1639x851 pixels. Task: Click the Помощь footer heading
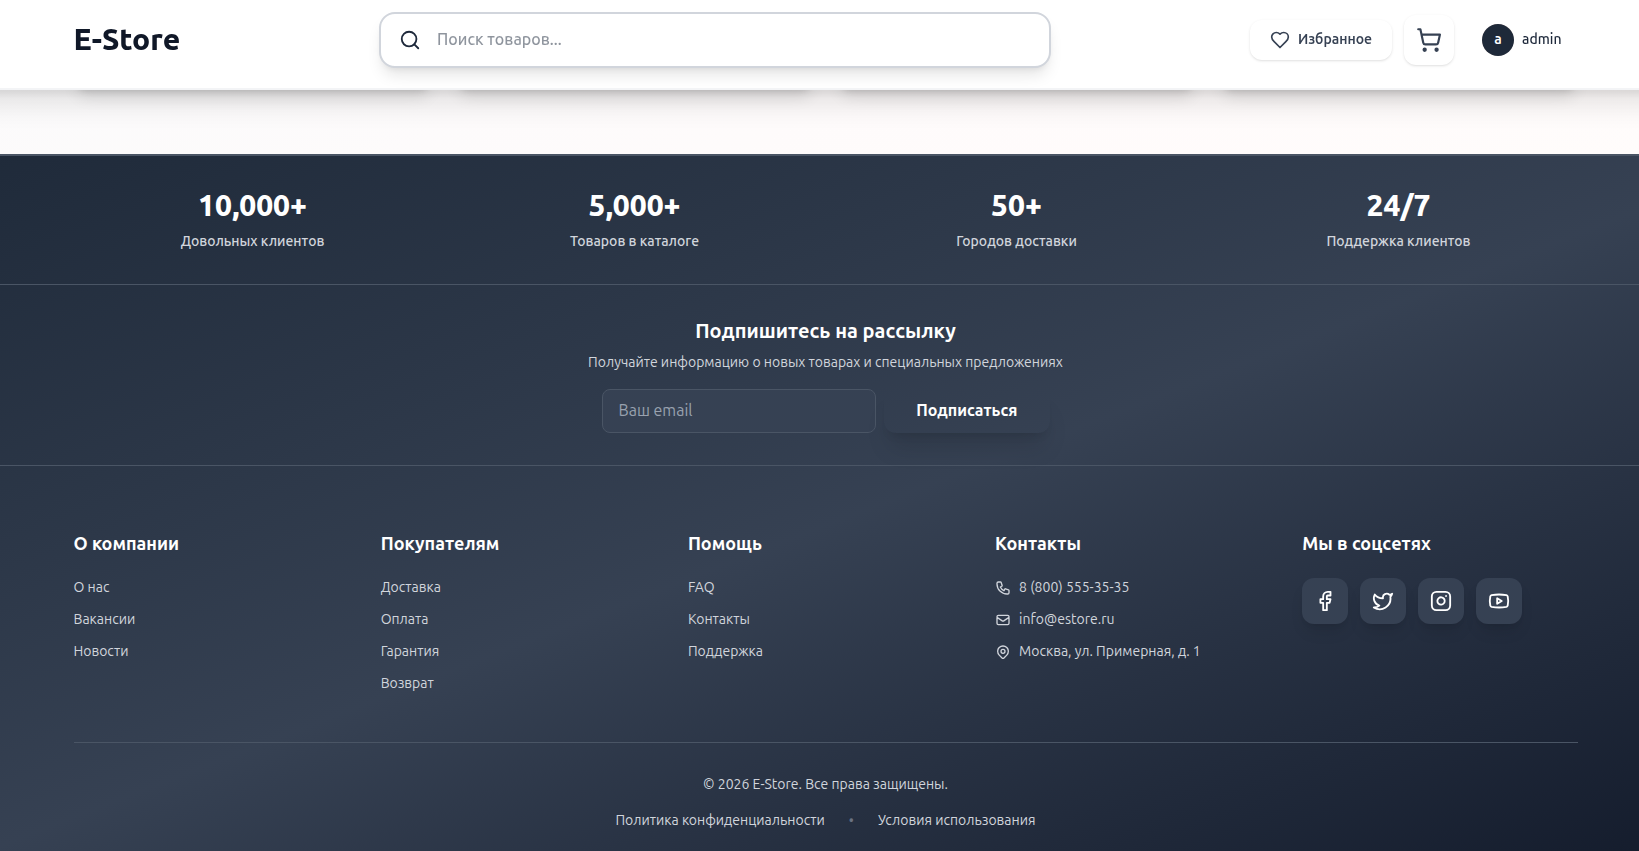pyautogui.click(x=725, y=544)
